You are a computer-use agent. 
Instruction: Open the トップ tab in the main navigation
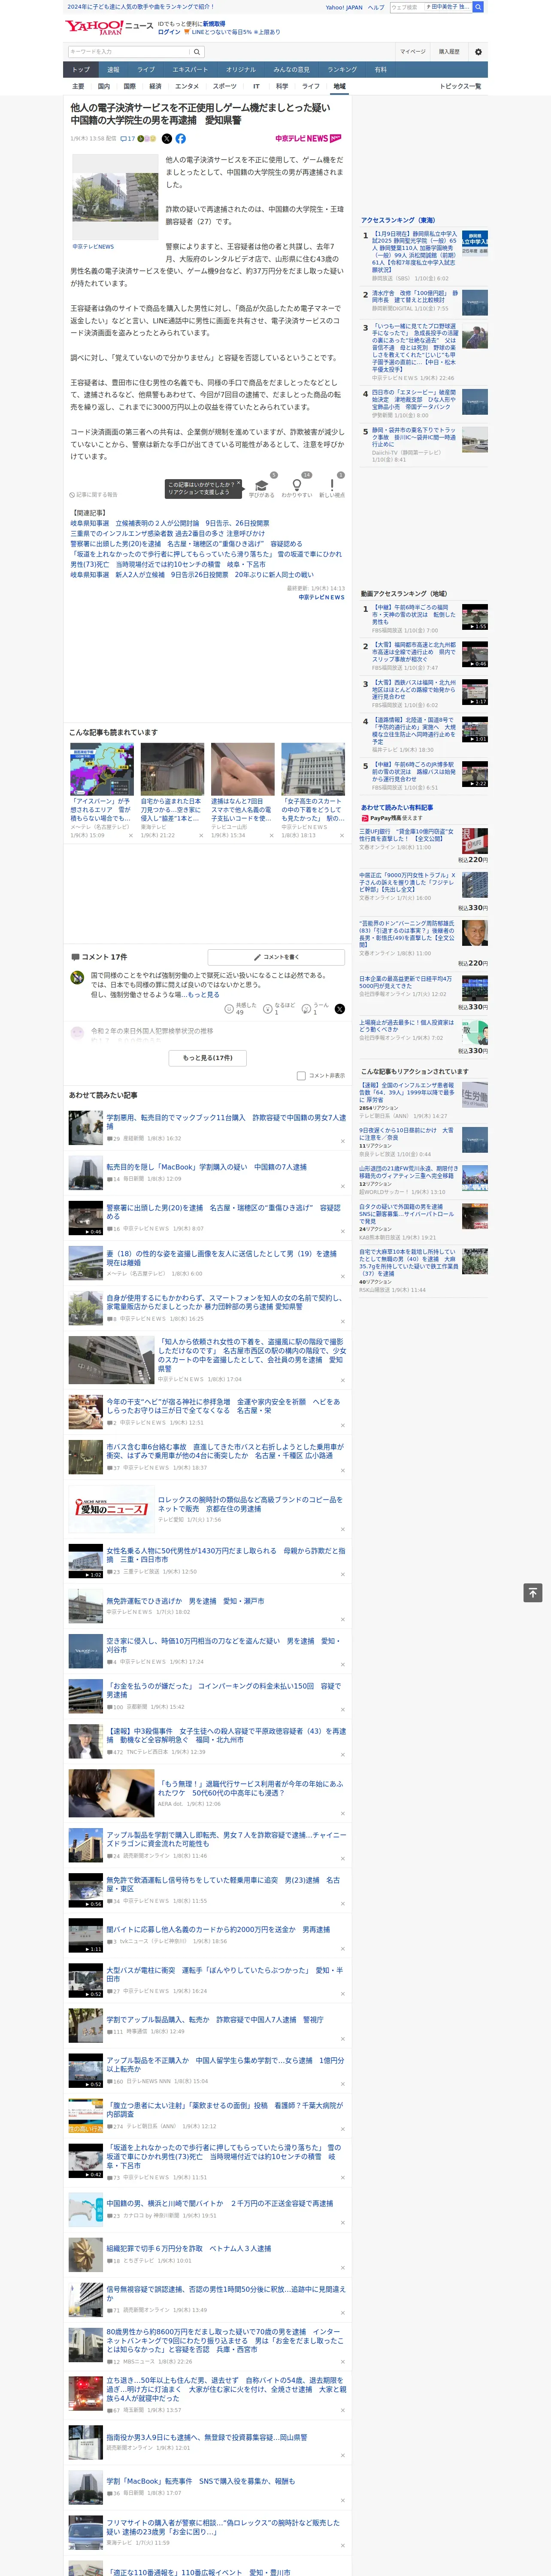point(81,70)
